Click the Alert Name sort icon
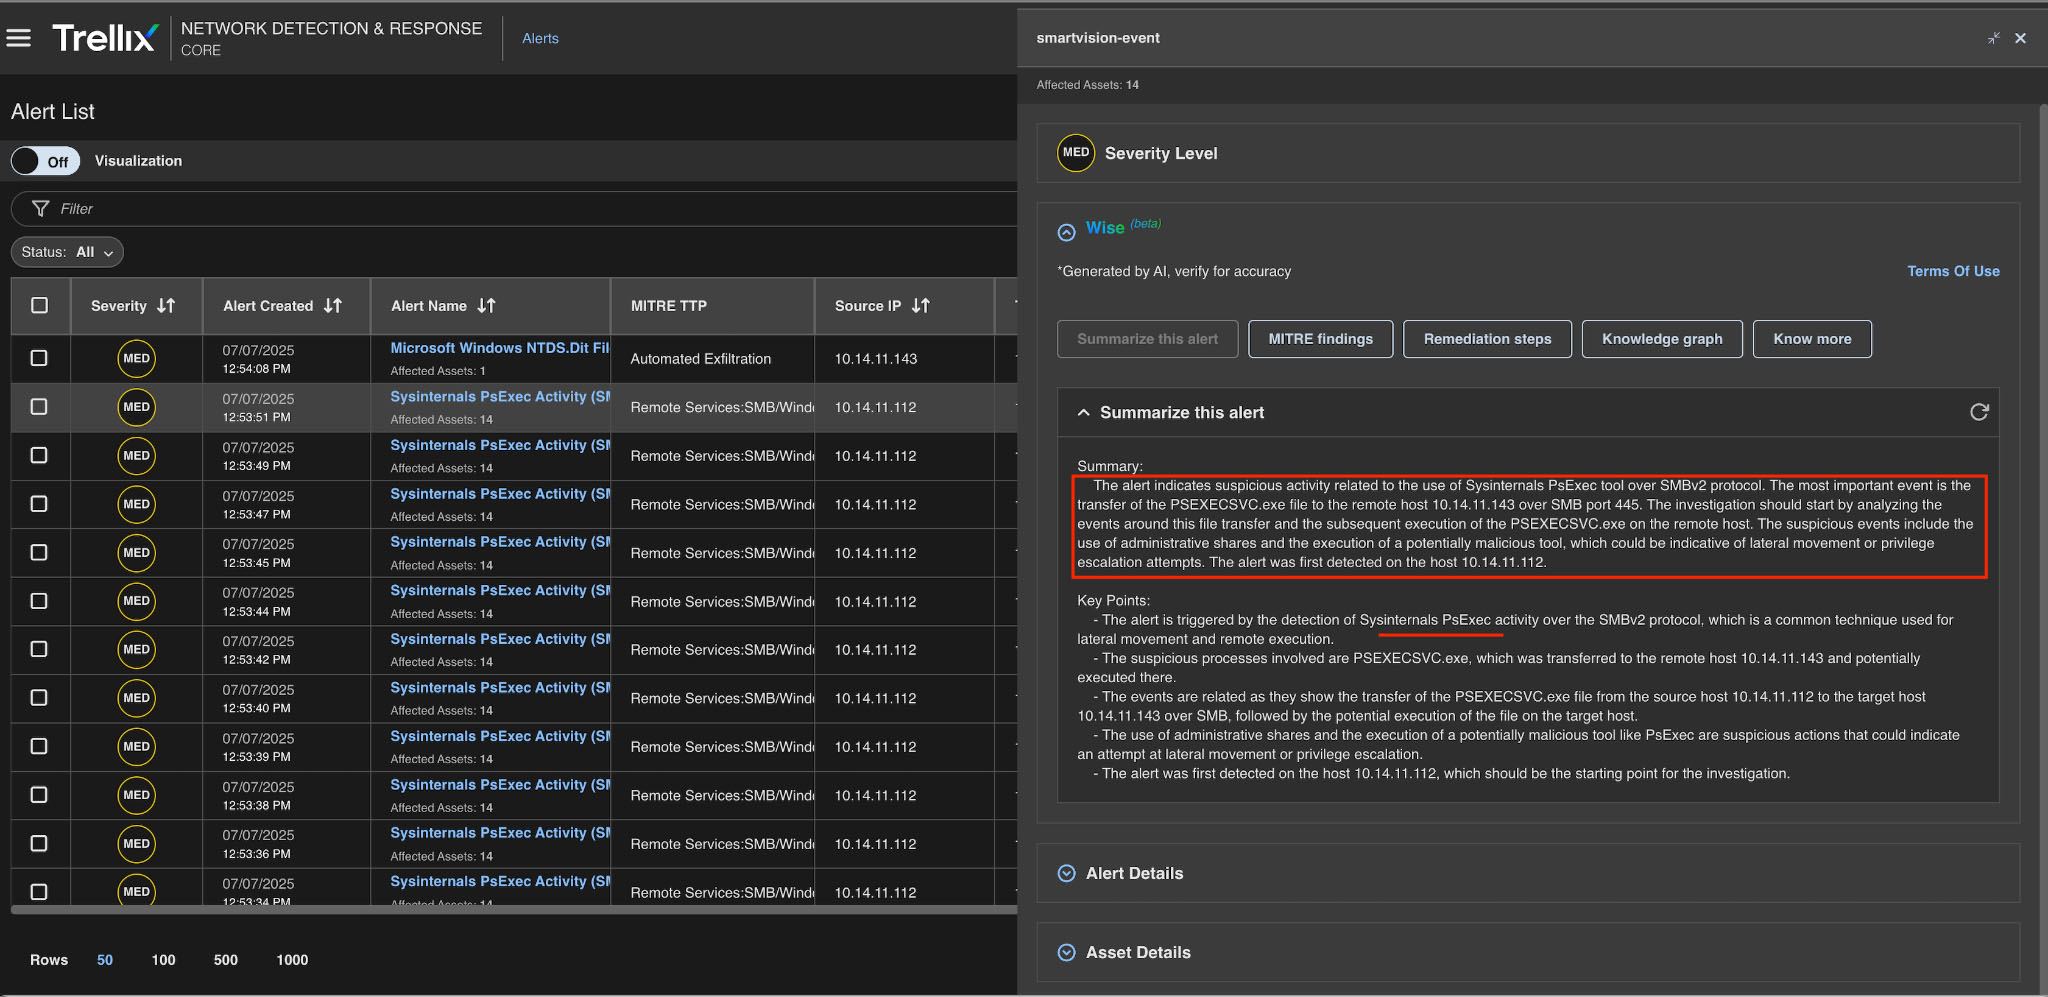This screenshot has height=997, width=2048. (x=486, y=306)
